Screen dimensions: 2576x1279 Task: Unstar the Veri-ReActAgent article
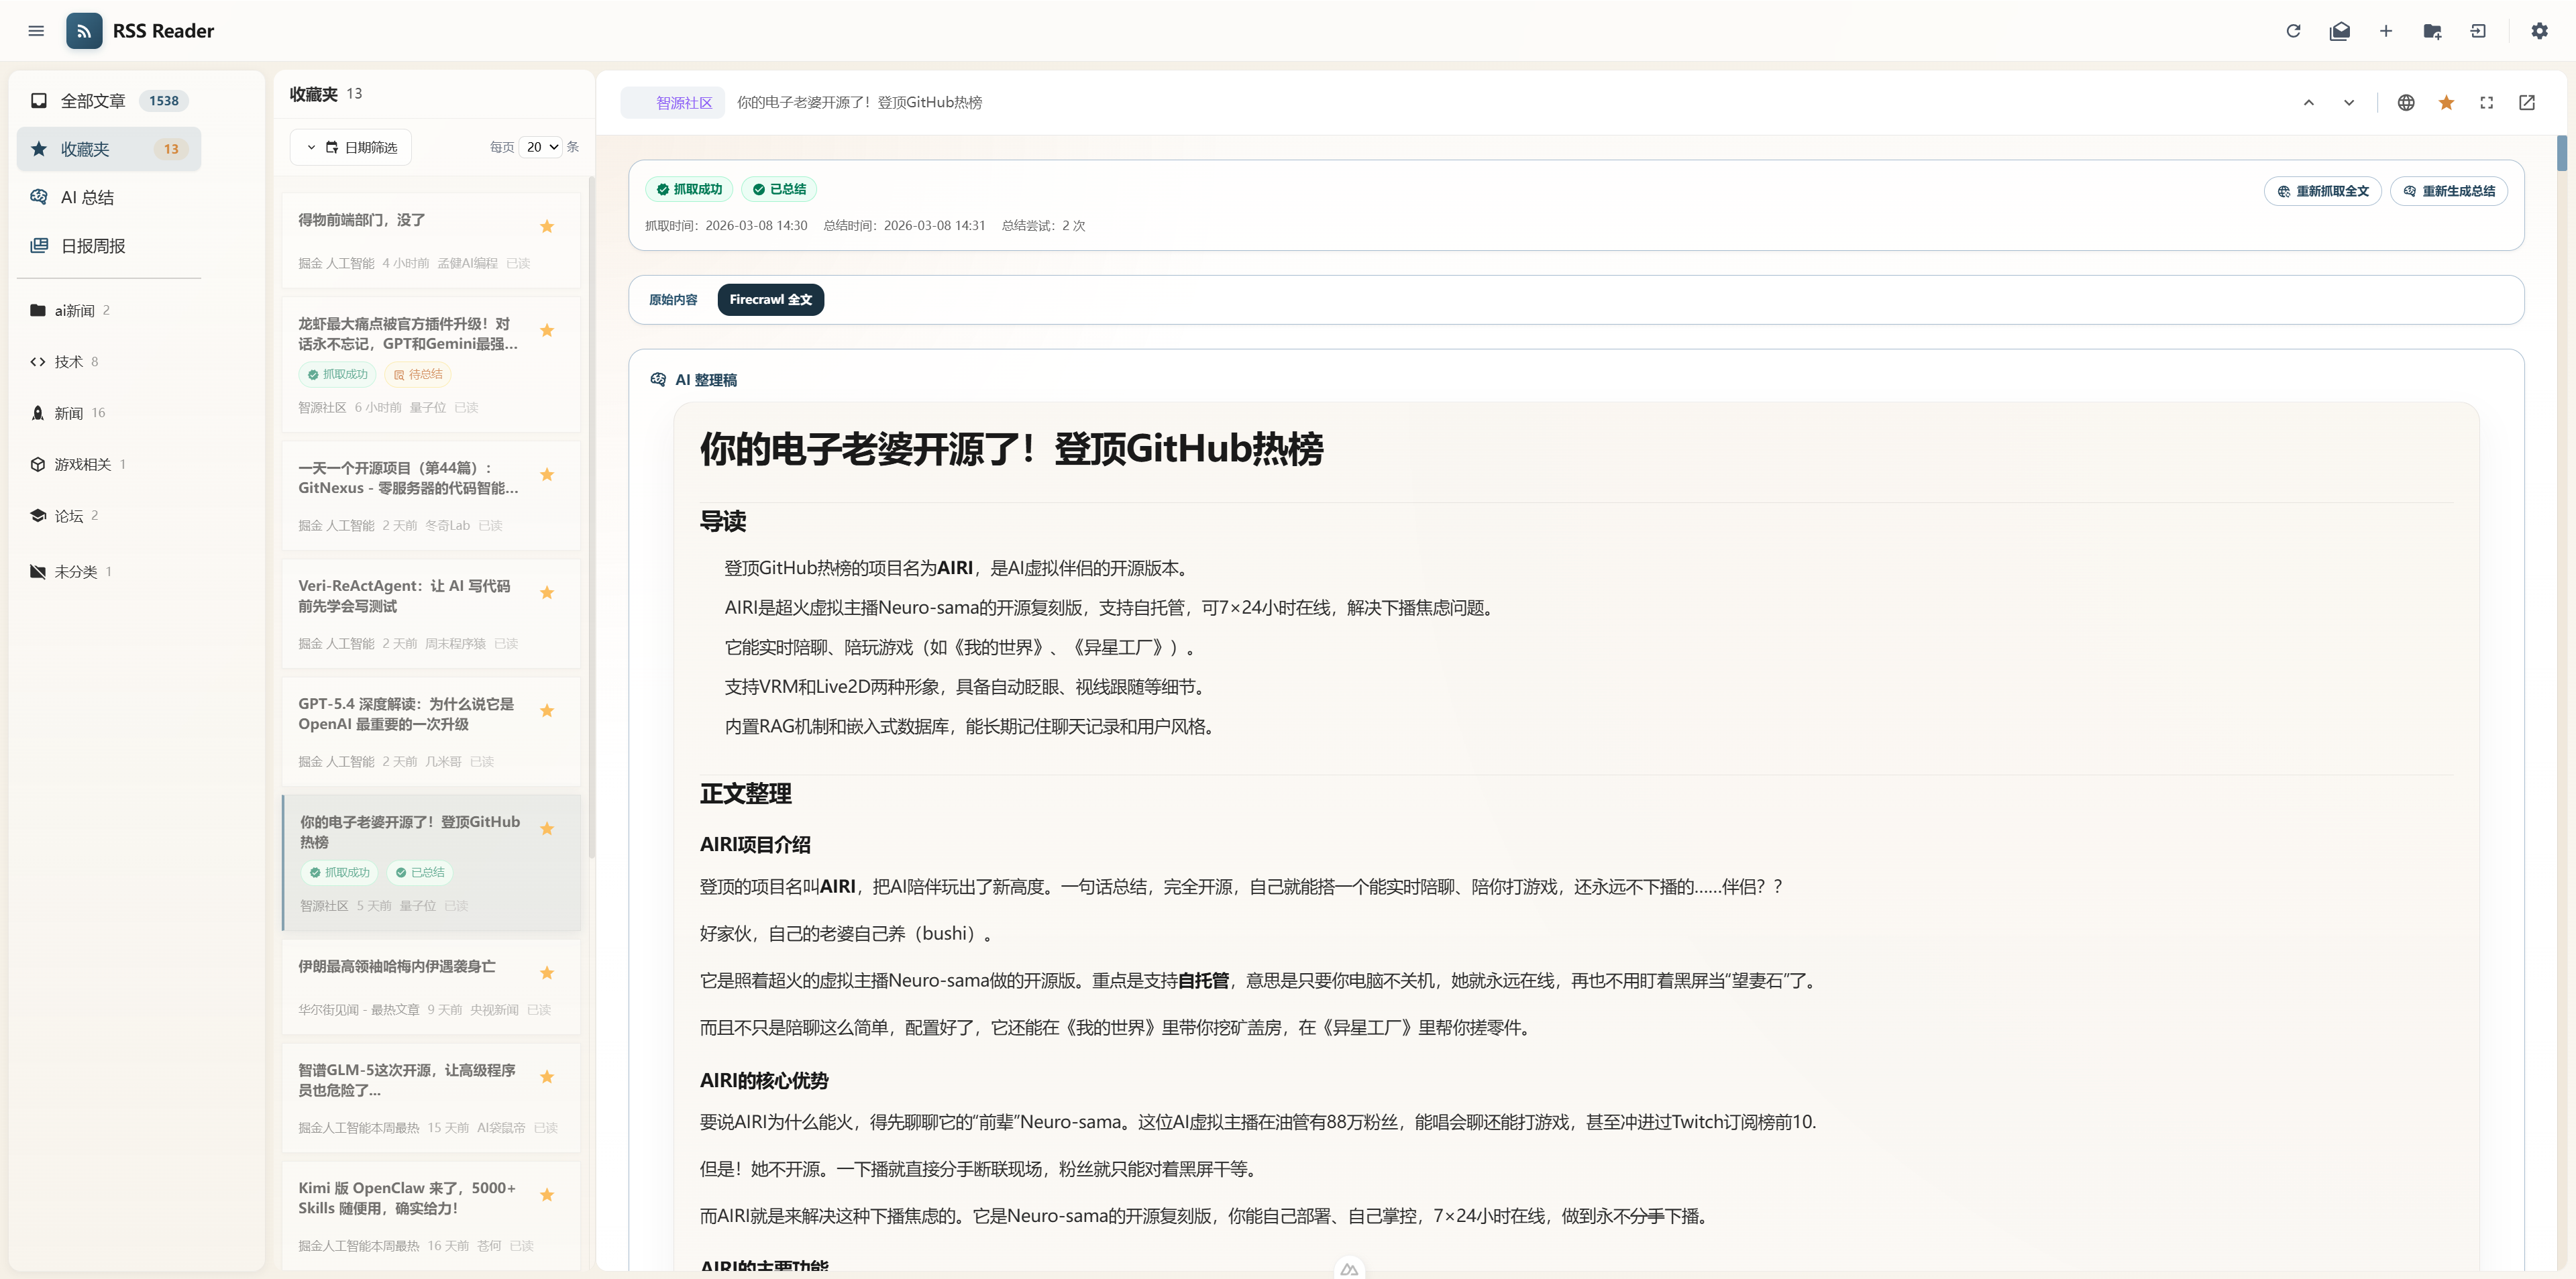(x=547, y=592)
